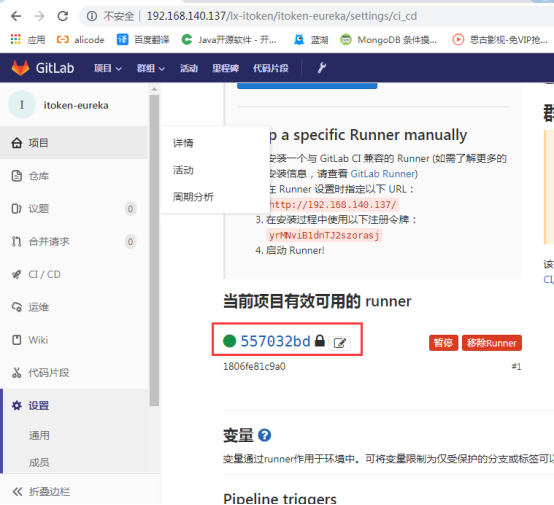Open 活动 in the top navbar
Screen dimensions: 554x505
(189, 68)
